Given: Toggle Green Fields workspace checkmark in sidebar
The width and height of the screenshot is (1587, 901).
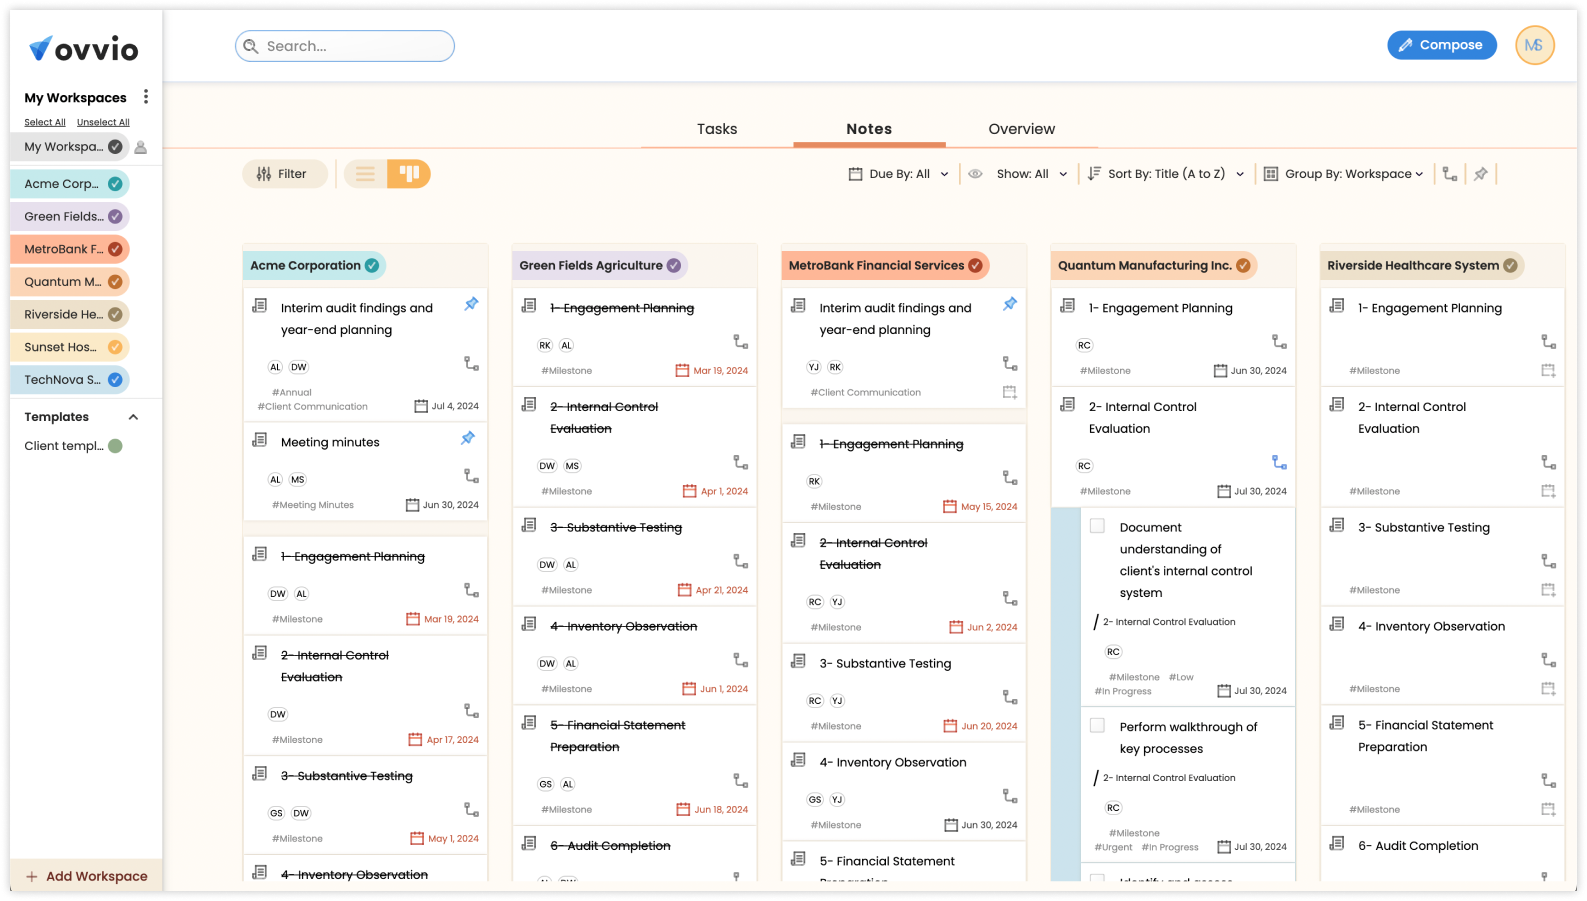Looking at the screenshot, I should click(x=115, y=217).
